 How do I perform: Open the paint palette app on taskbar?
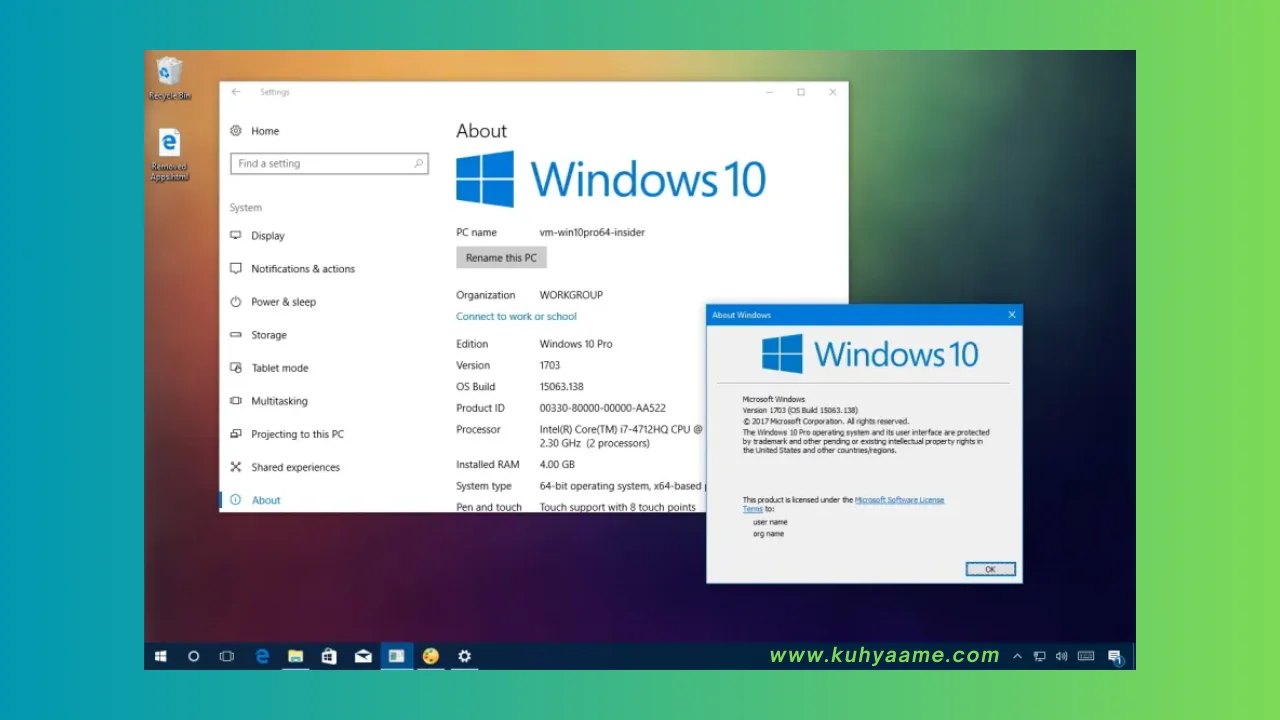431,657
